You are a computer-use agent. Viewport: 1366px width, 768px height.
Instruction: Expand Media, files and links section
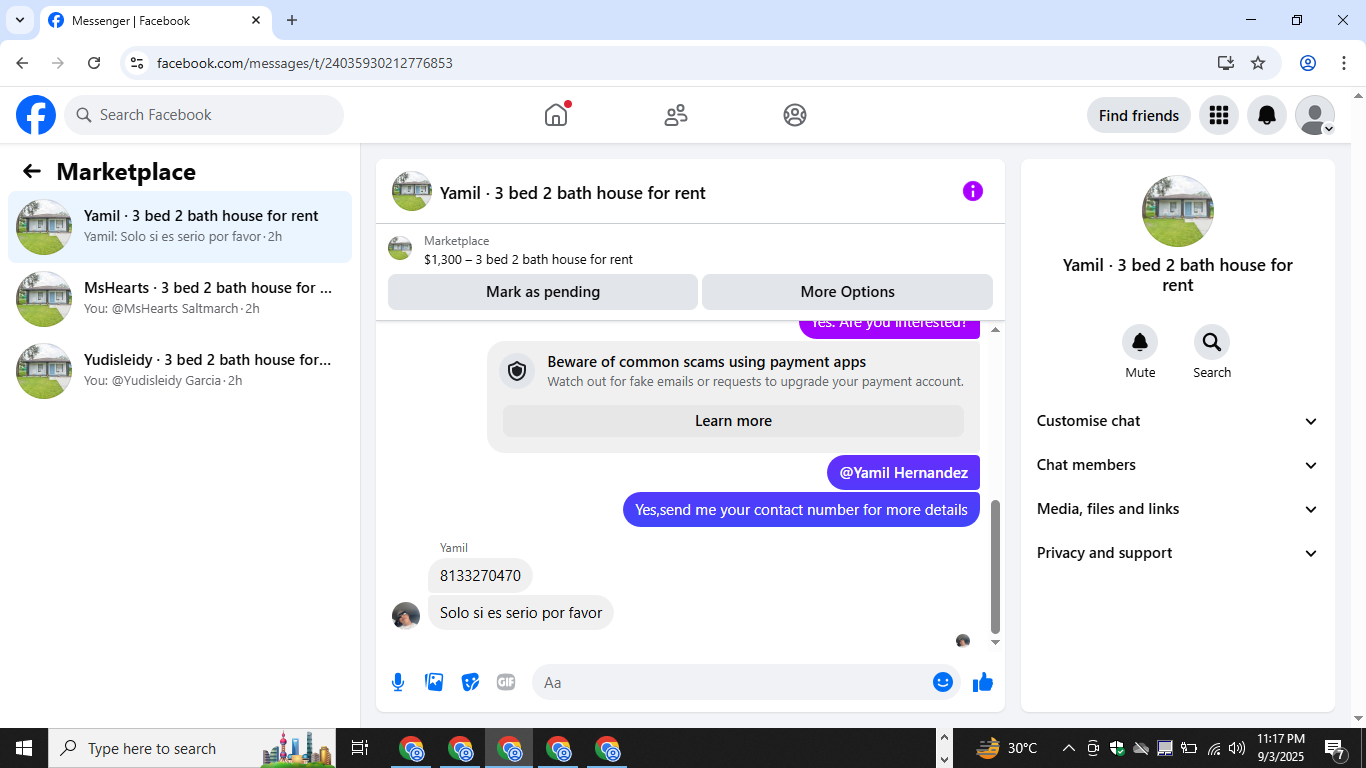(x=1178, y=509)
